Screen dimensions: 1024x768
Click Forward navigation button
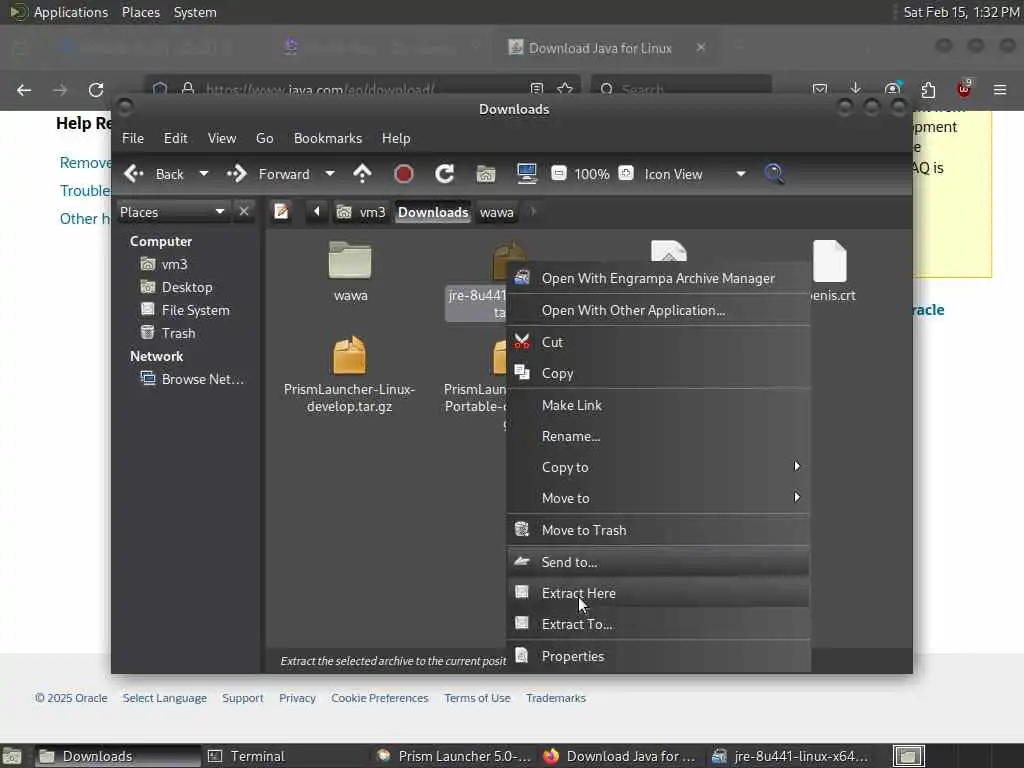(268, 174)
